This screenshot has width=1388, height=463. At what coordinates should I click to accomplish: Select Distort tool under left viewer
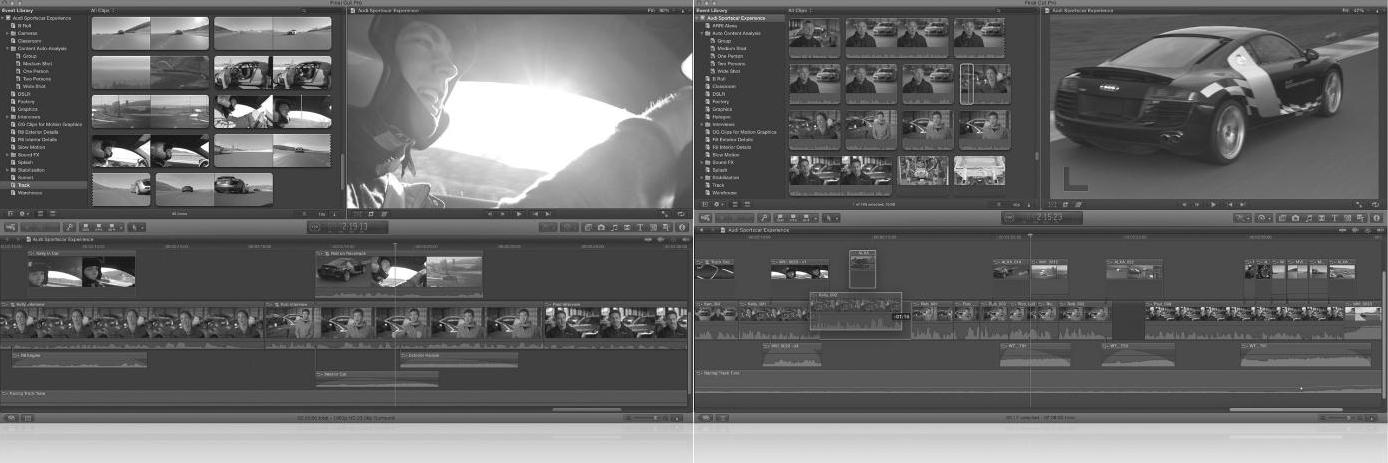[384, 213]
